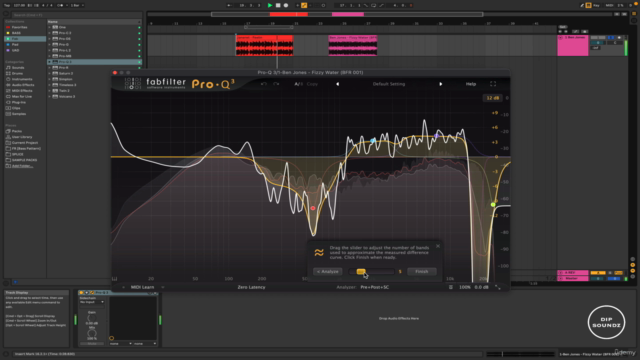Click the Analyze back button
The width and height of the screenshot is (640, 360).
[x=328, y=271]
